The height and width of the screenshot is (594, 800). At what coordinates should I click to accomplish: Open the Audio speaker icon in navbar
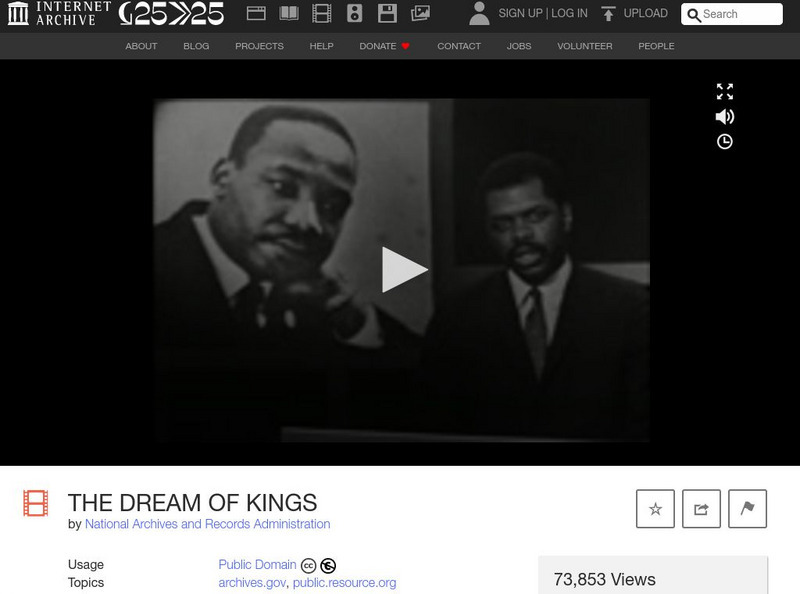(354, 13)
